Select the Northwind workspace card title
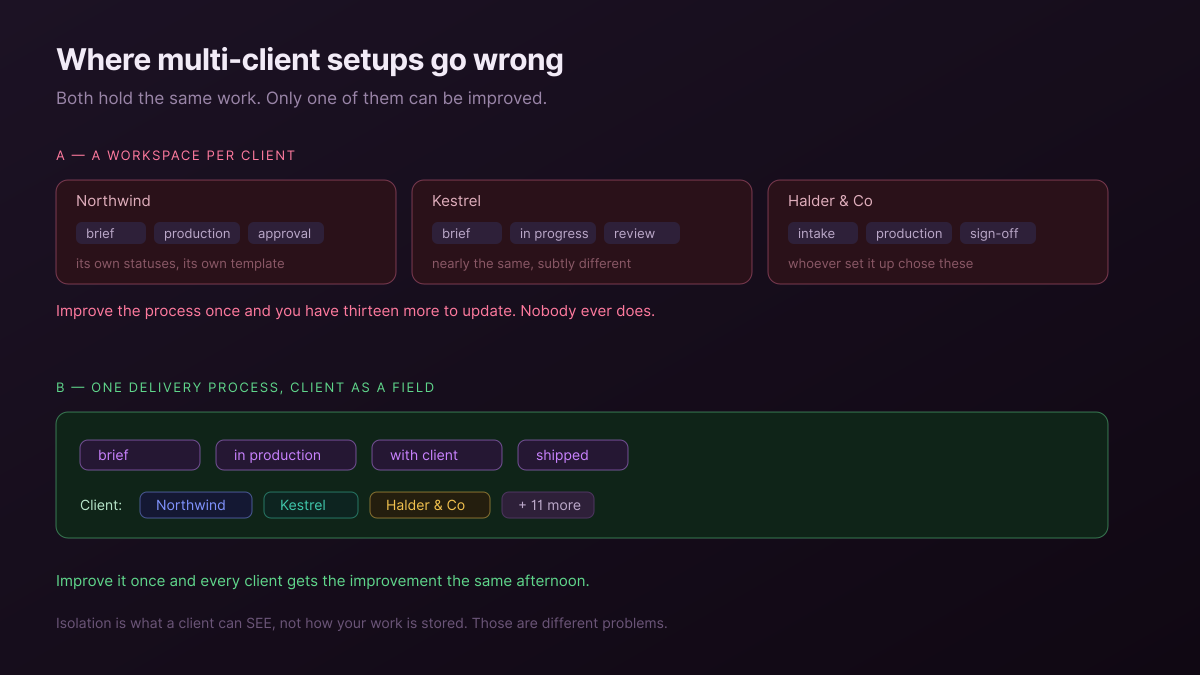The width and height of the screenshot is (1200, 675). [113, 201]
